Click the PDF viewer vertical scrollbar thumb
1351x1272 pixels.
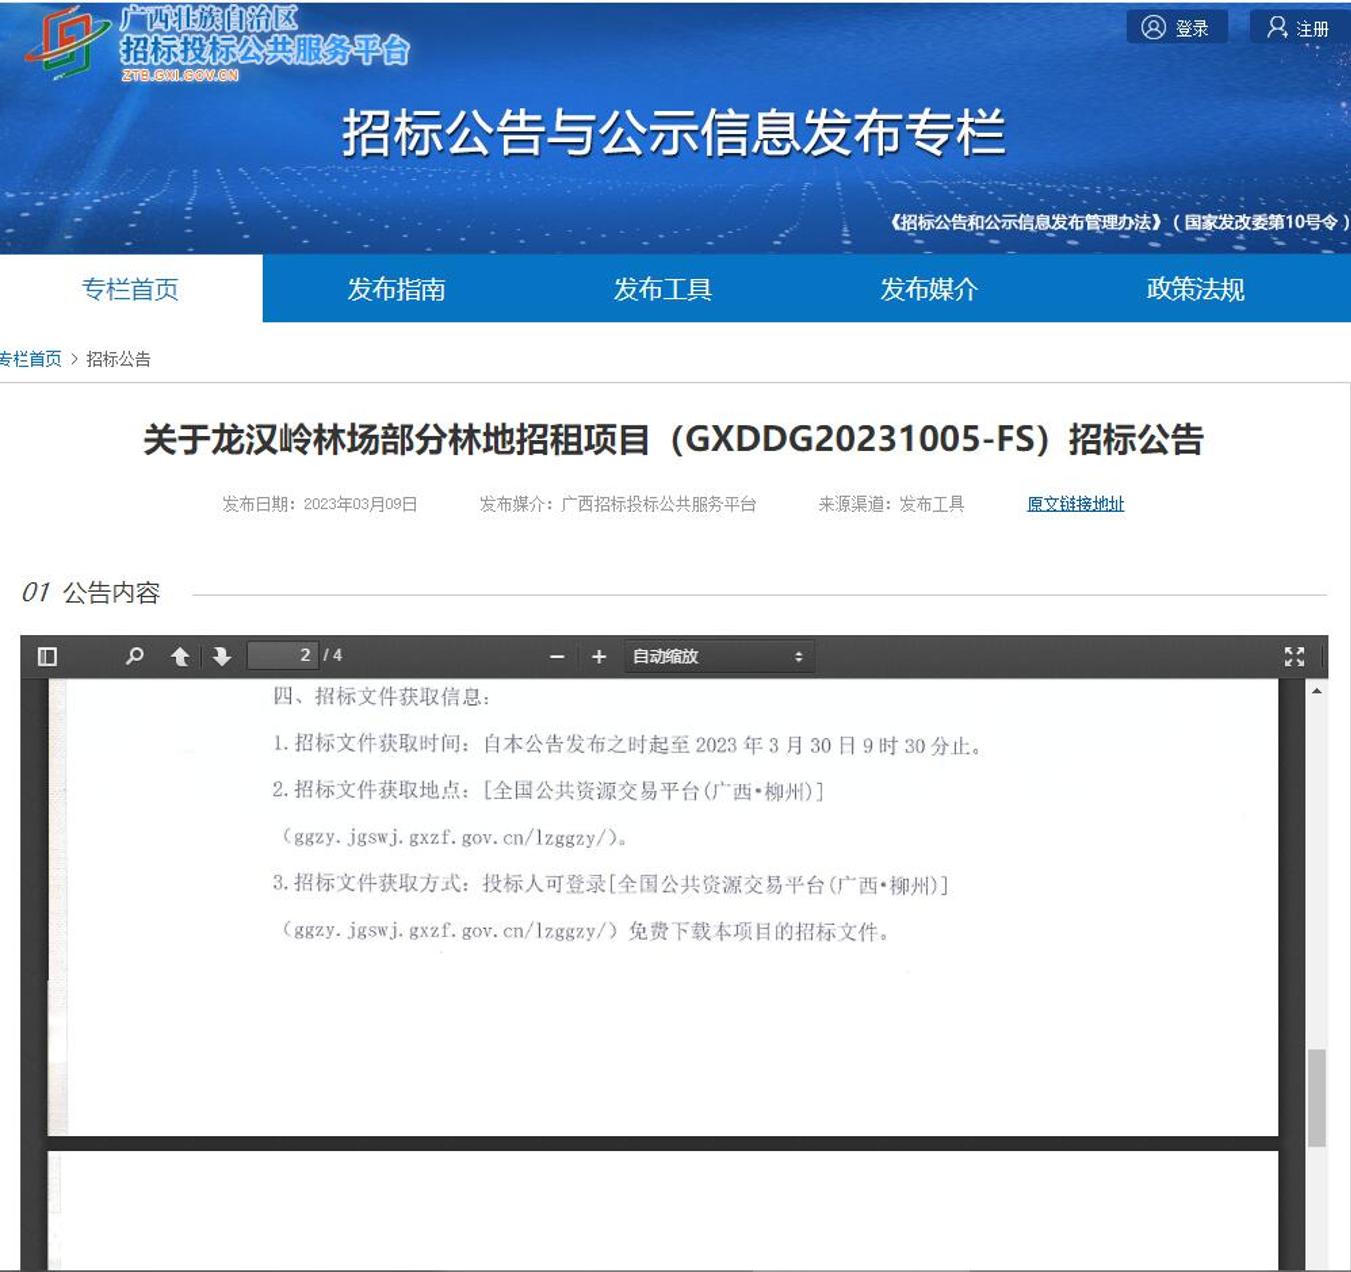1316,1097
